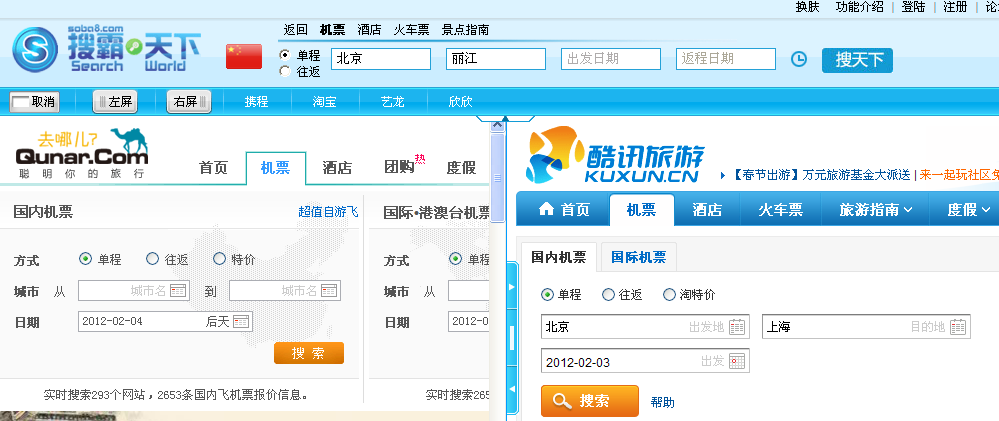999x421 pixels.
Task: Open Kuxun departure date calendar icon
Action: (737, 361)
